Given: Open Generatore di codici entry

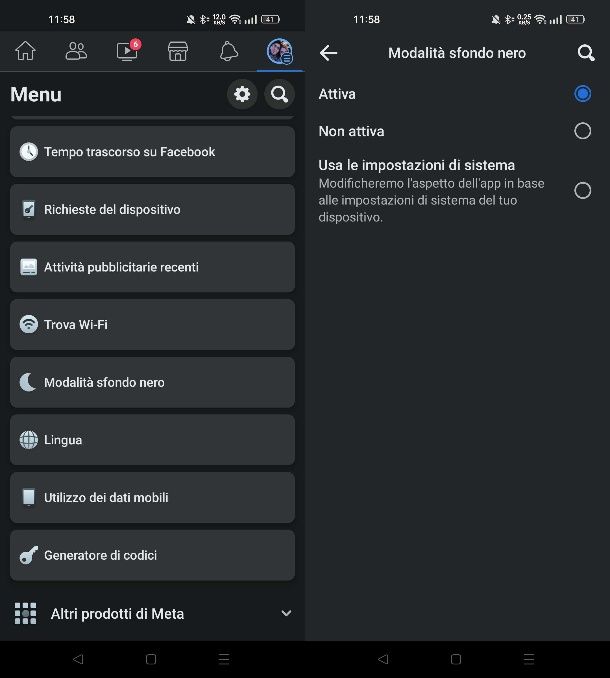Looking at the screenshot, I should (152, 555).
